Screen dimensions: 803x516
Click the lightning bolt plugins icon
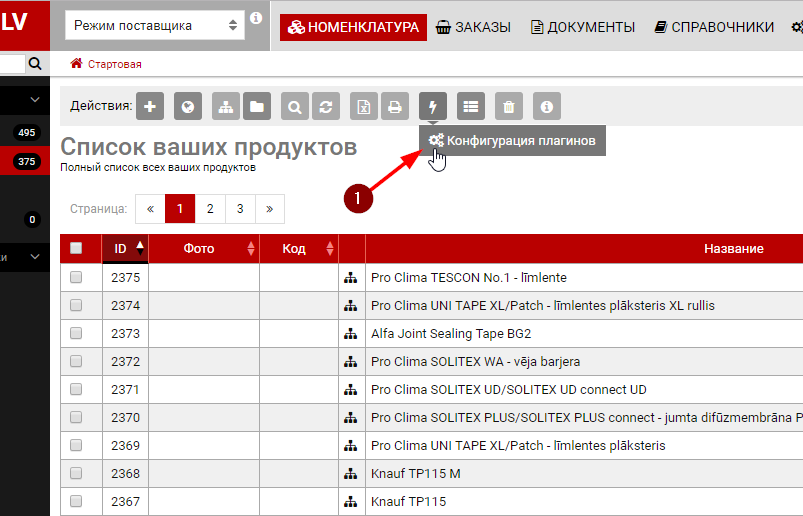(x=433, y=106)
